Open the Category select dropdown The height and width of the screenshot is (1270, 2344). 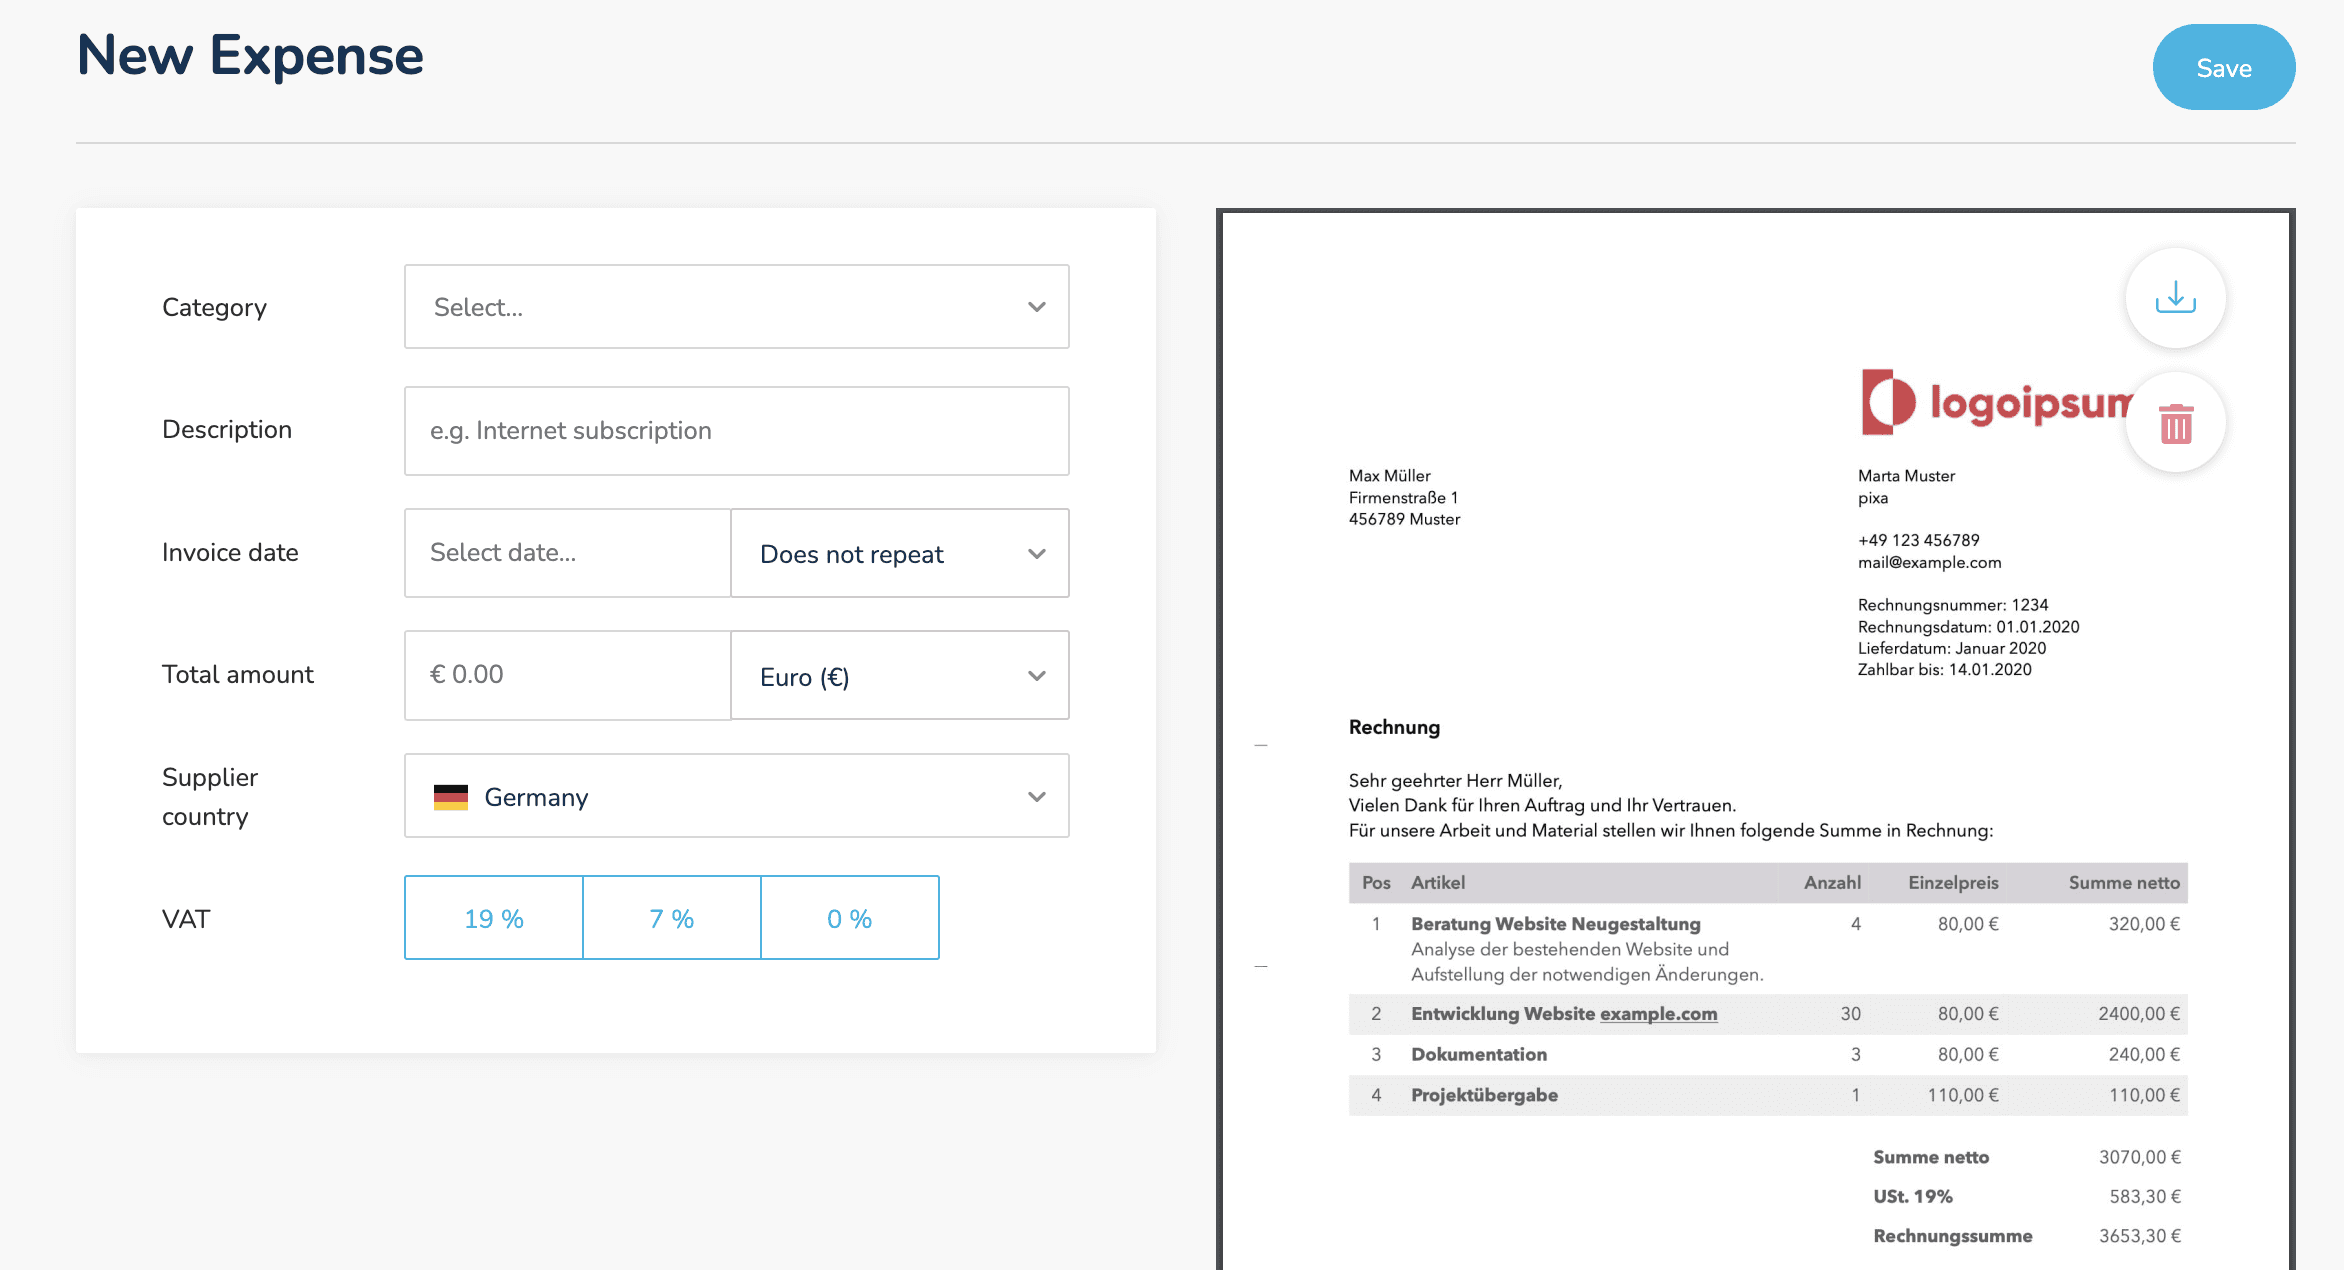tap(736, 307)
